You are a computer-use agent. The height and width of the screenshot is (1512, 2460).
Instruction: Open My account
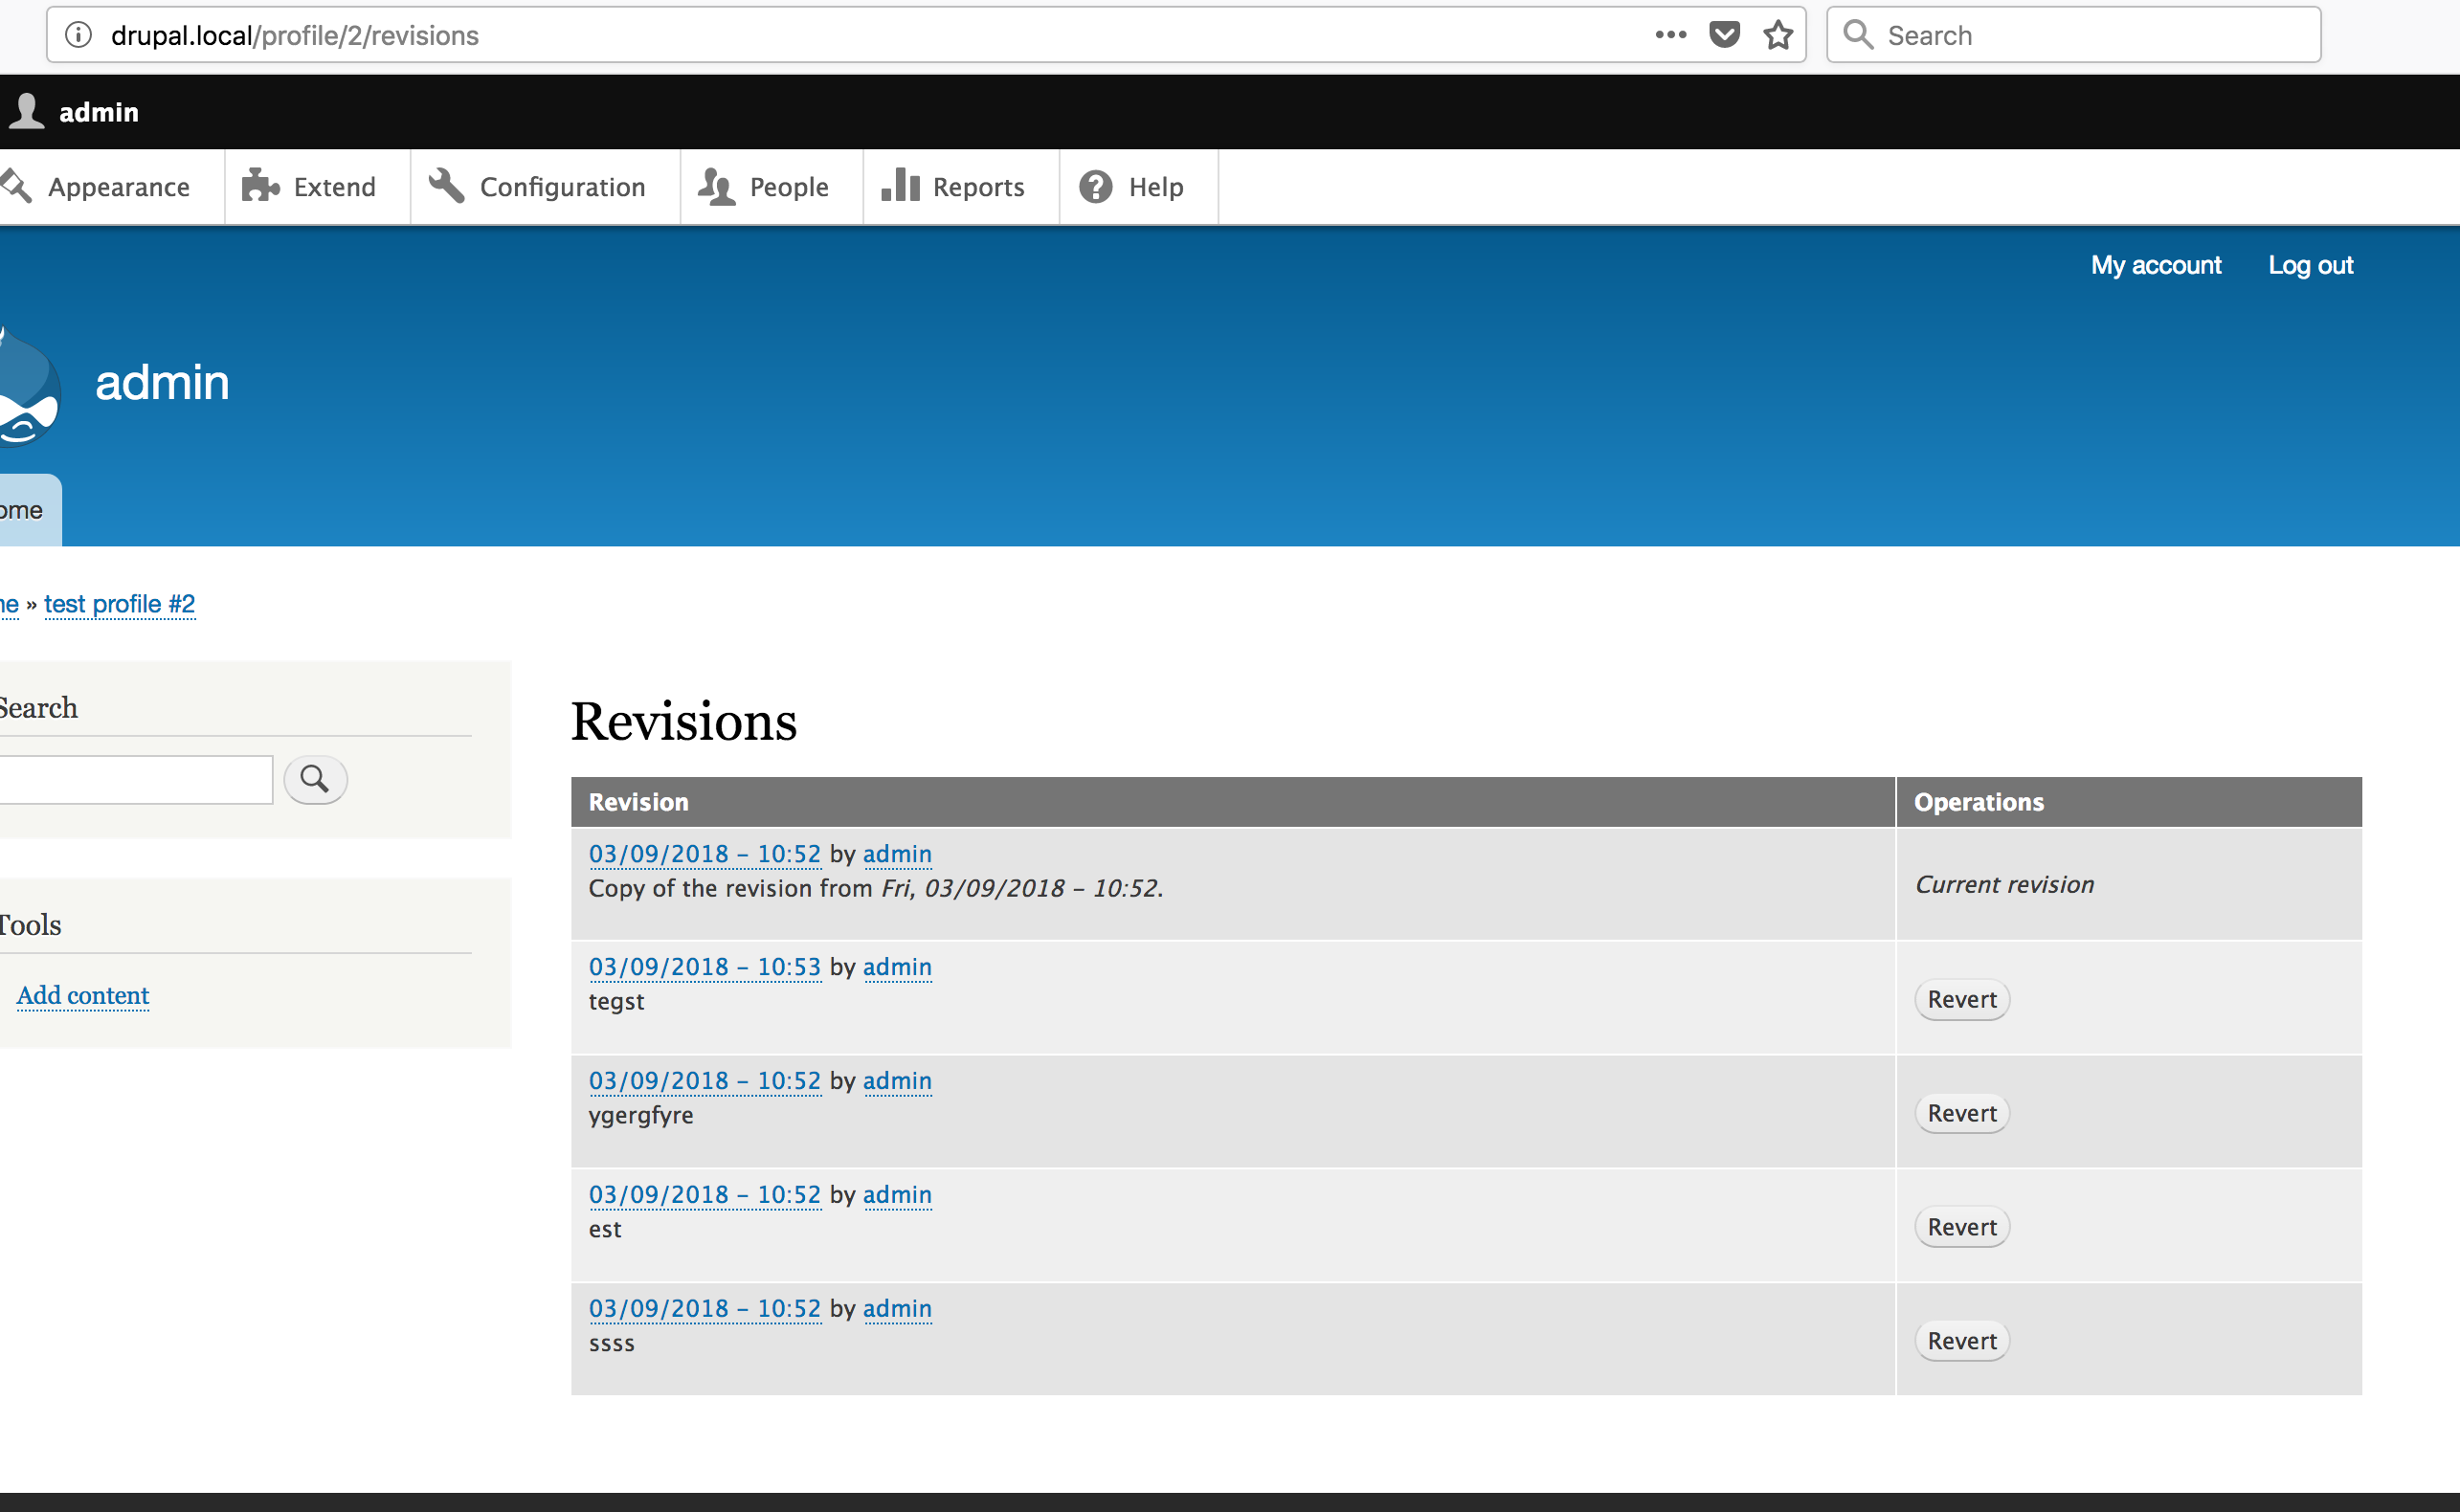coord(2156,265)
